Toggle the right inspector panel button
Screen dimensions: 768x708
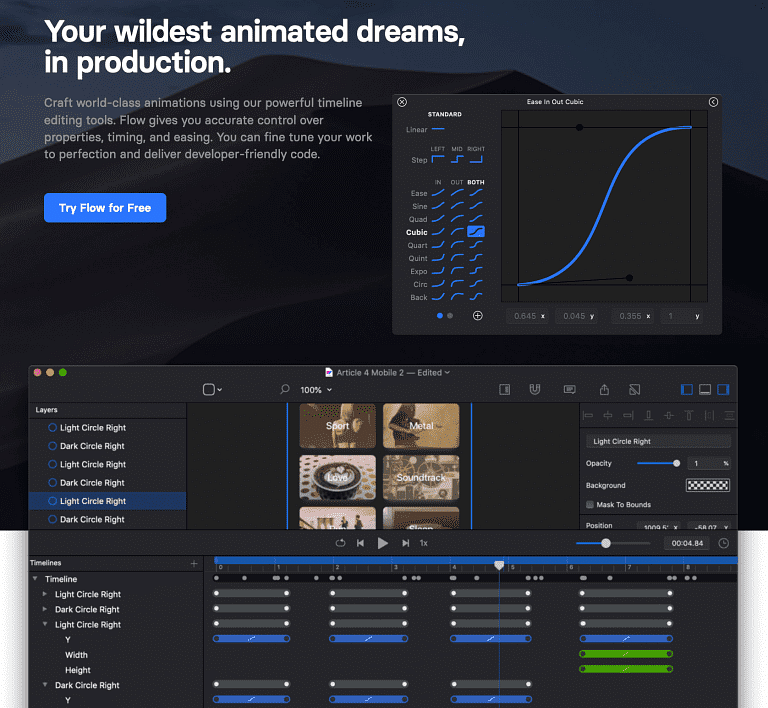pyautogui.click(x=723, y=389)
